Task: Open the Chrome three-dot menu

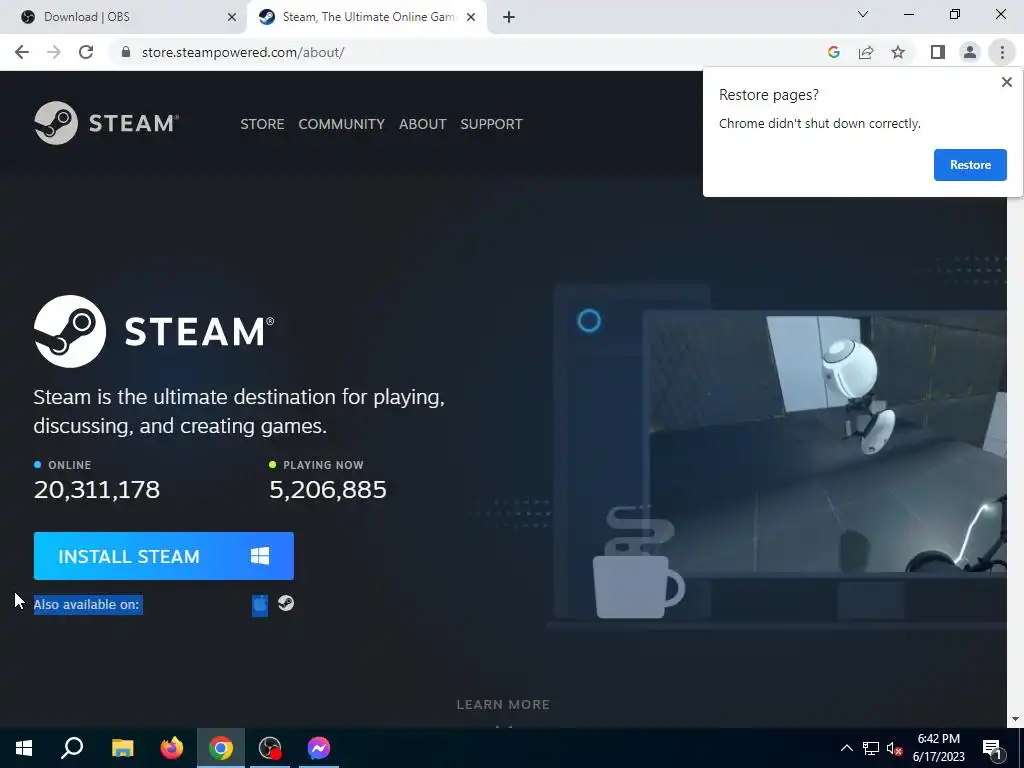Action: click(1002, 52)
